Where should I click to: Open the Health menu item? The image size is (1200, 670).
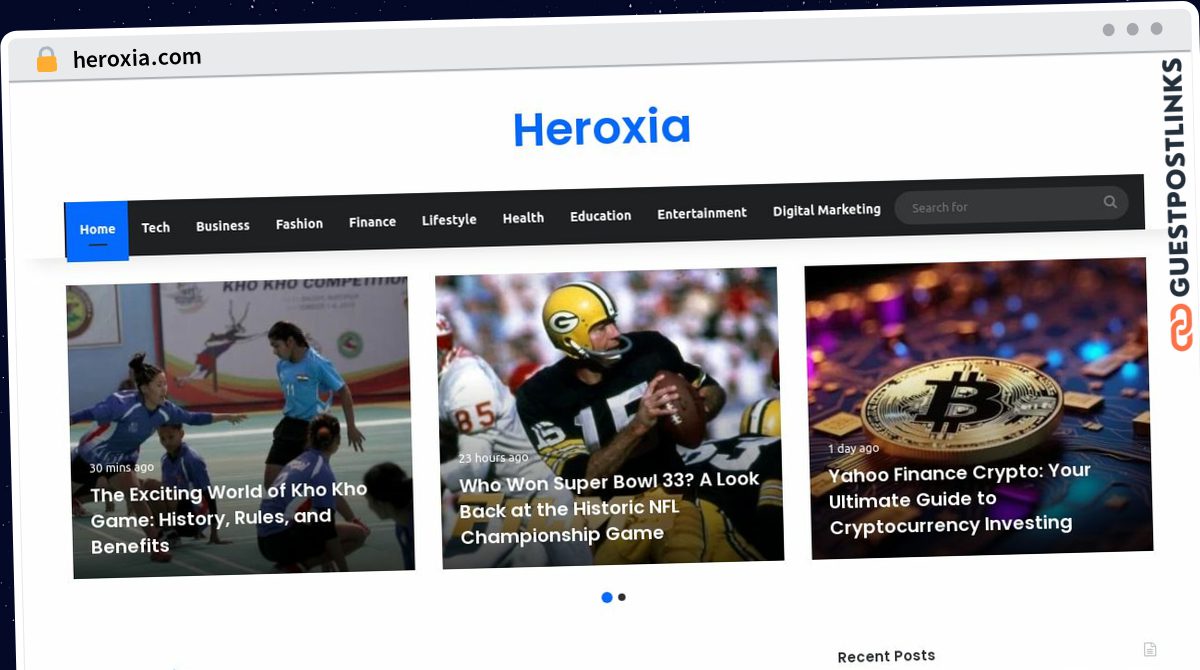tap(523, 218)
